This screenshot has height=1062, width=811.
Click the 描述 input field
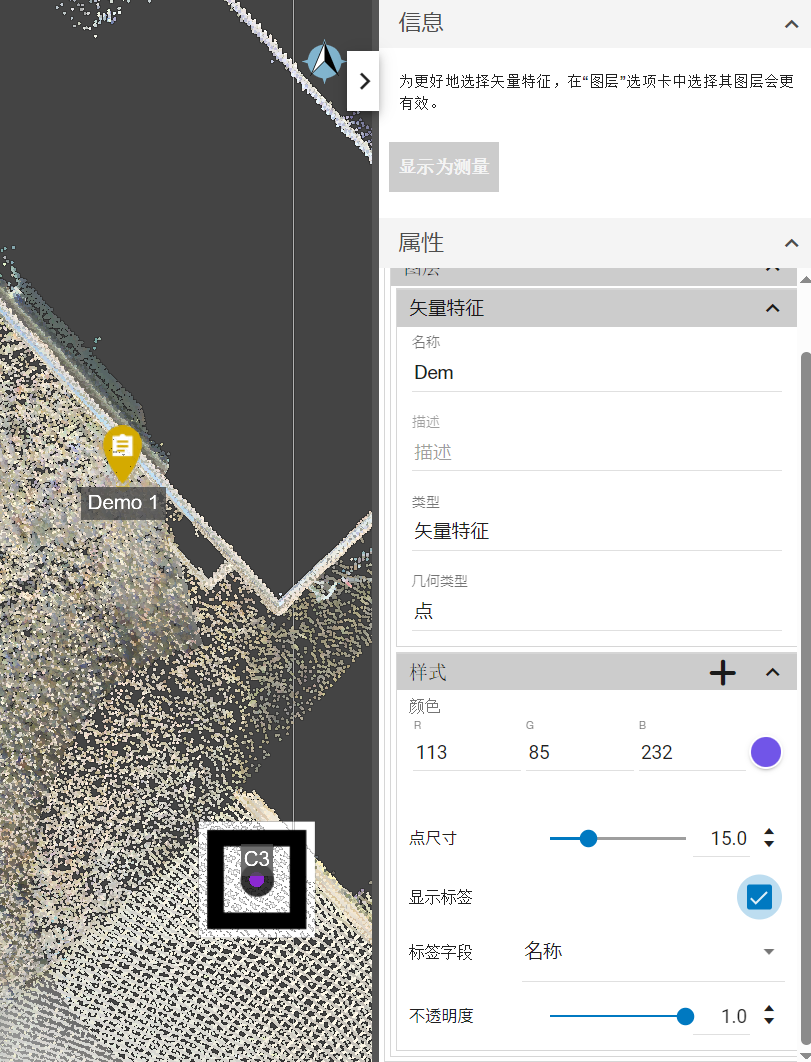coord(596,452)
